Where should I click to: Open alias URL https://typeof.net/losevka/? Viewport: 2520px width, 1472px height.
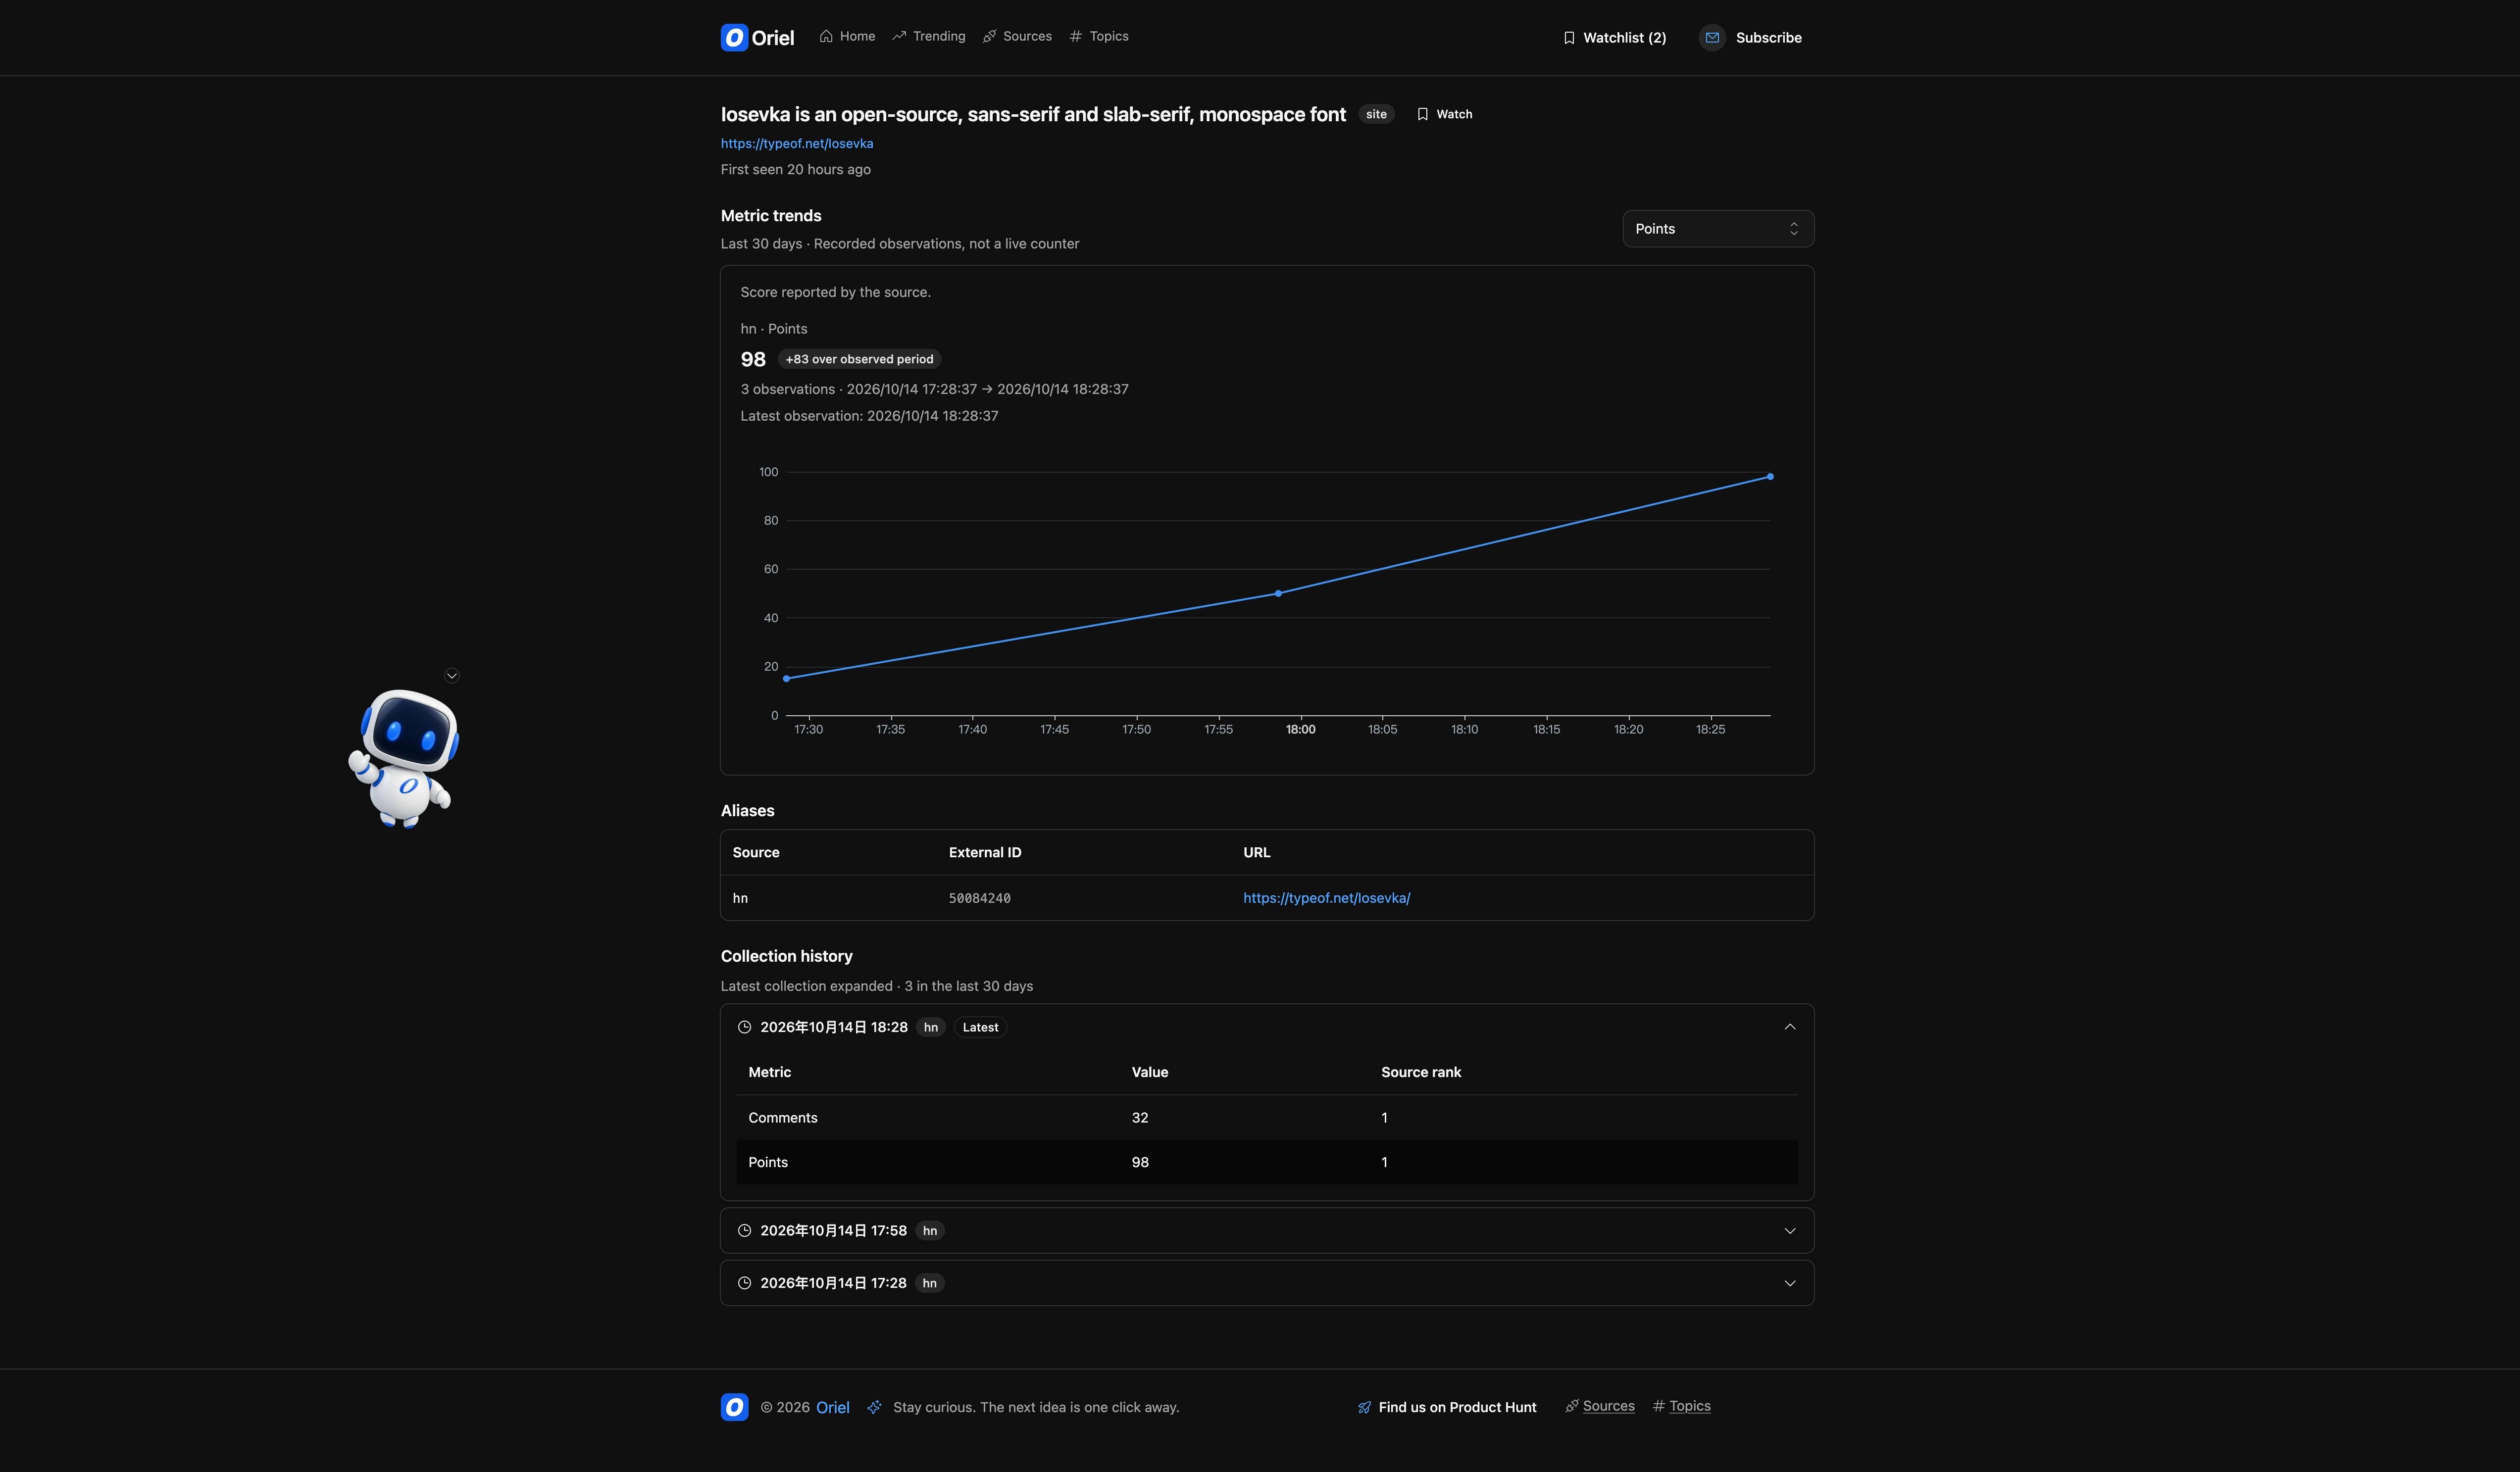tap(1326, 898)
